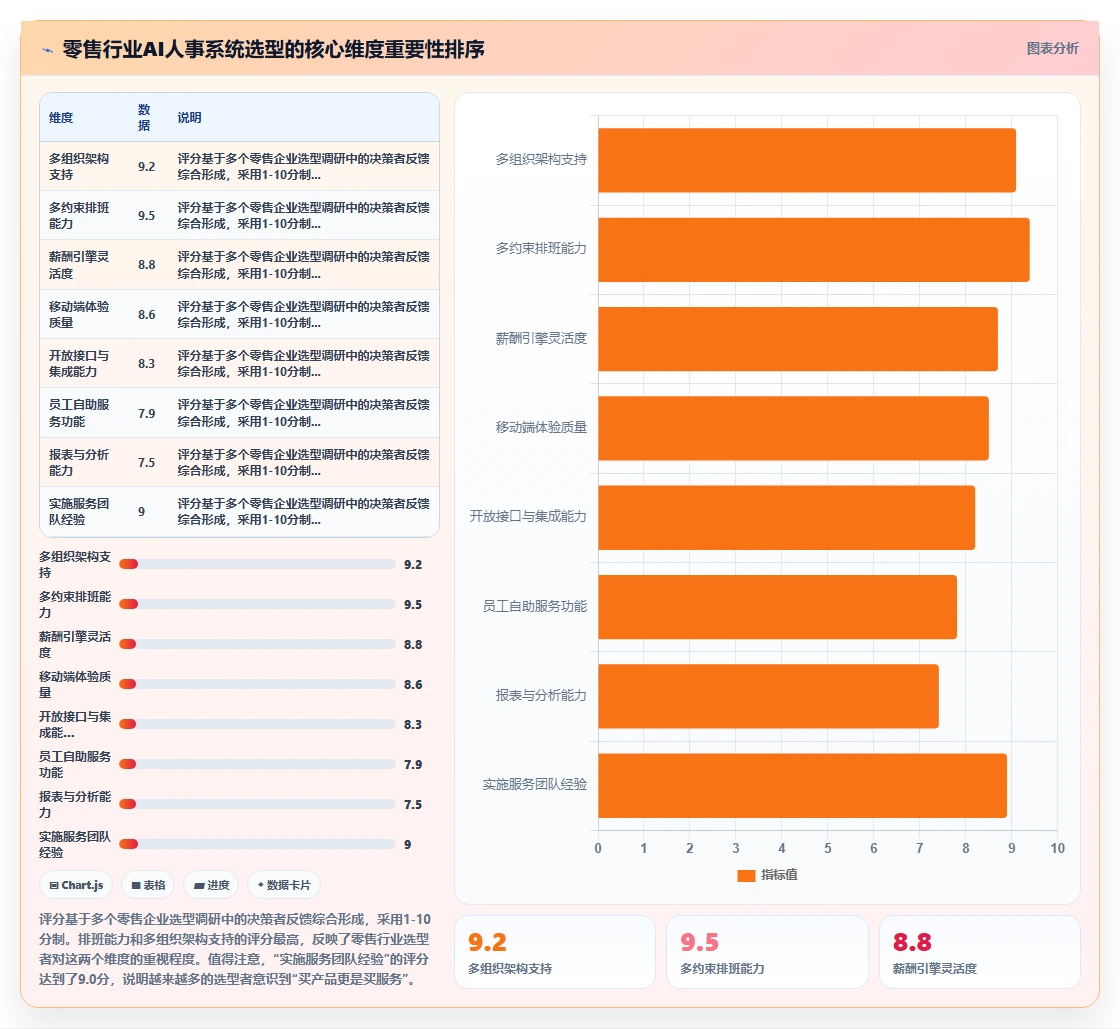Viewport: 1120px width, 1029px height.
Task: Click the 表格 tag pill
Action: [x=148, y=885]
